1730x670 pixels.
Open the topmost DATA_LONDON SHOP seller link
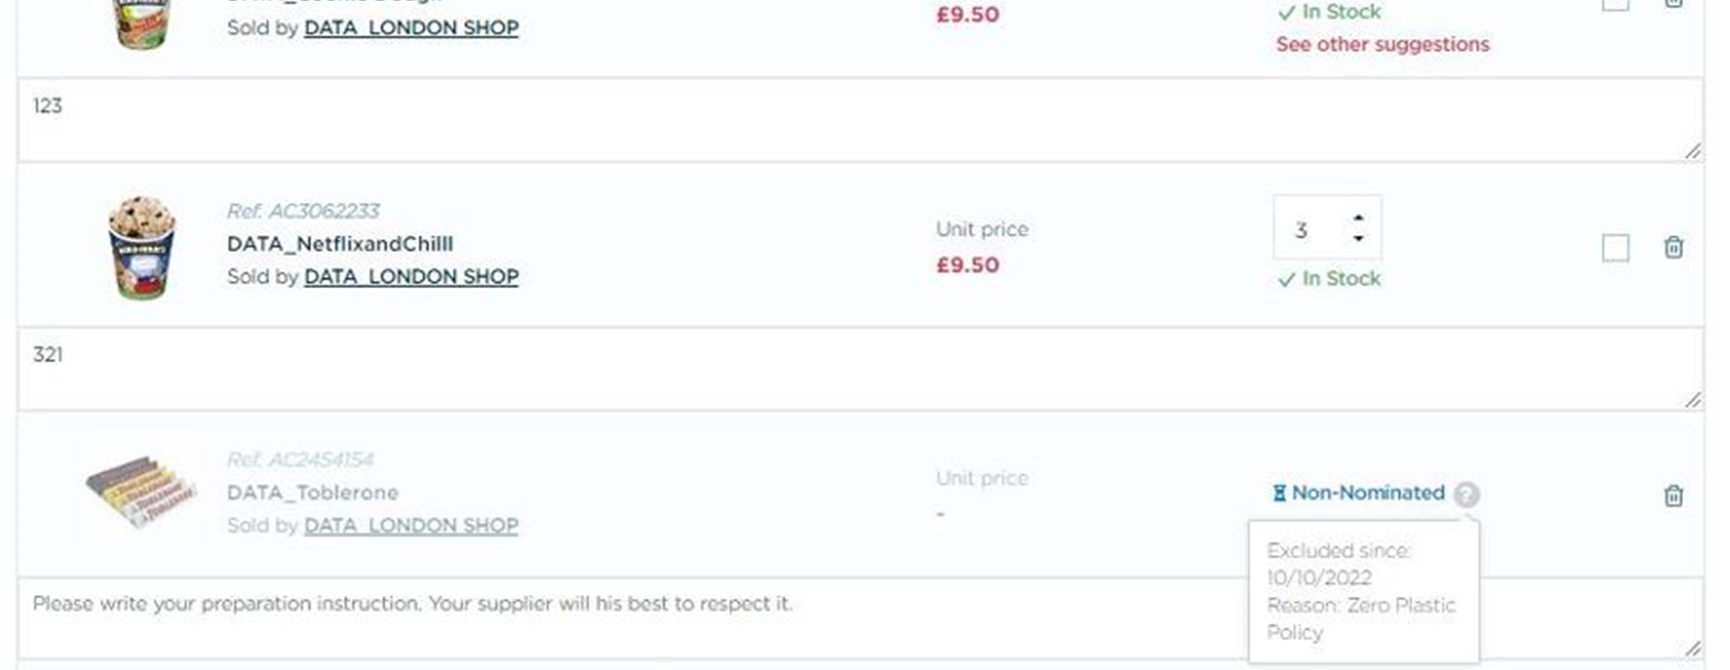(x=411, y=28)
